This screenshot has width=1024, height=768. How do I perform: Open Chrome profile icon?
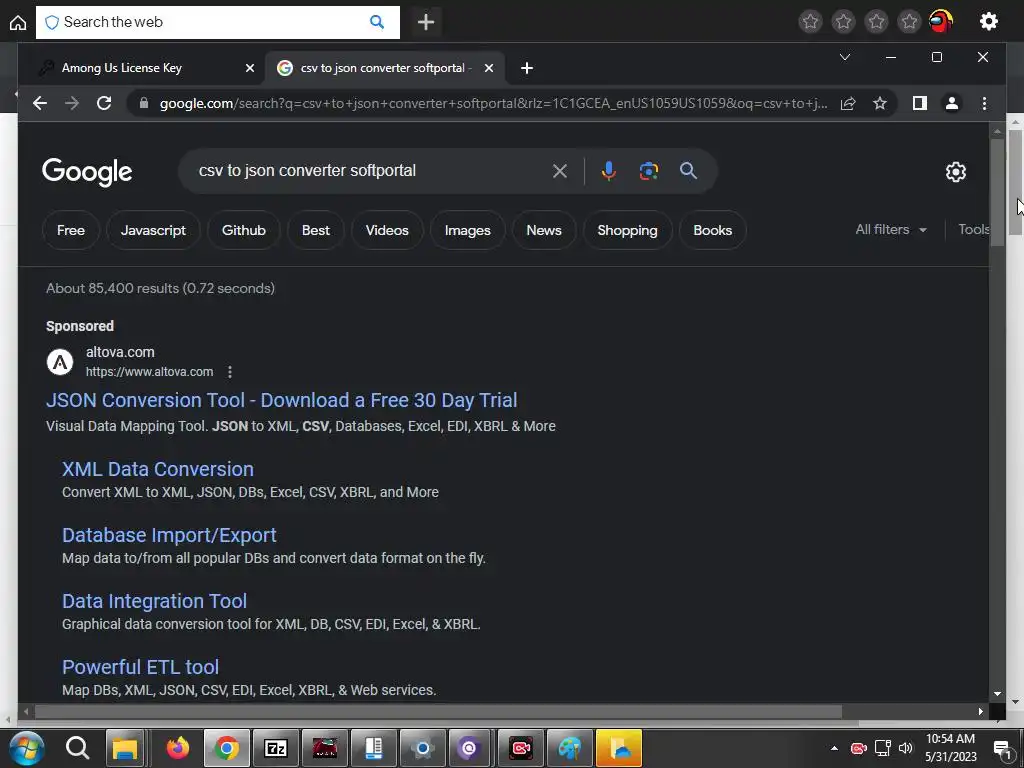coord(952,103)
